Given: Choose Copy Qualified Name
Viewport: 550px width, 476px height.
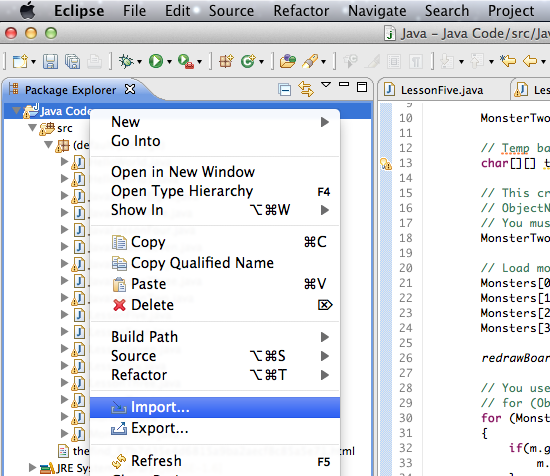Looking at the screenshot, I should click(x=215, y=263).
